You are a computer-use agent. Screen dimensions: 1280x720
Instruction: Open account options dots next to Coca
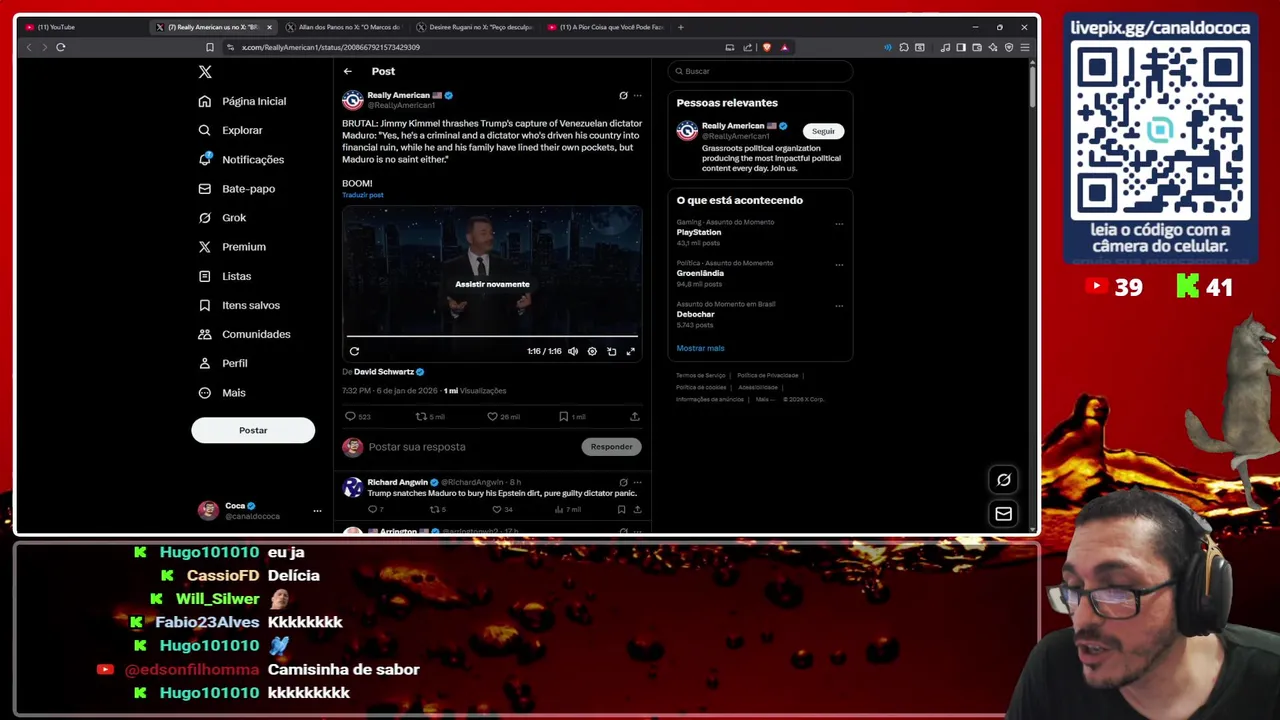[x=317, y=511]
